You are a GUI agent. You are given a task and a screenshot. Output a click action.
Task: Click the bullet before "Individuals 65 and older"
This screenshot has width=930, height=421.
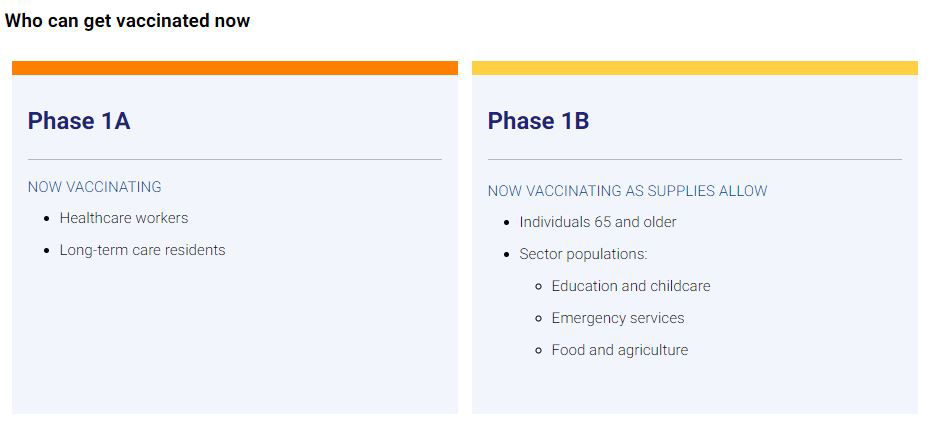[x=507, y=223]
